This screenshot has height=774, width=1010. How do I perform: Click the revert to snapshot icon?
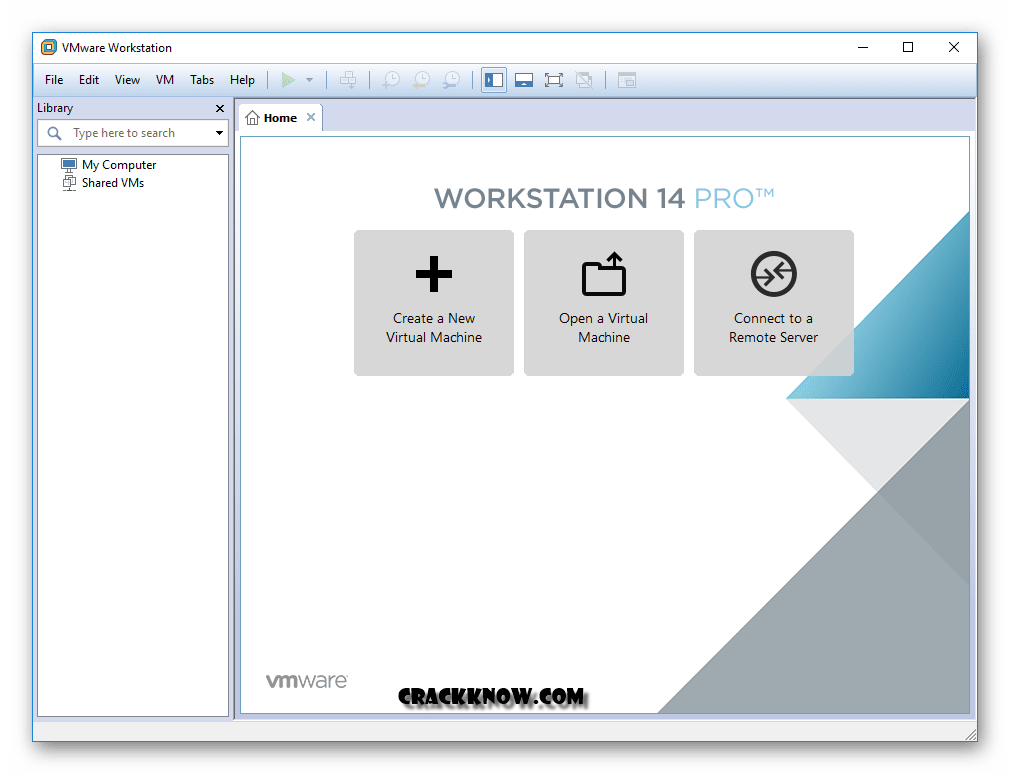[421, 80]
